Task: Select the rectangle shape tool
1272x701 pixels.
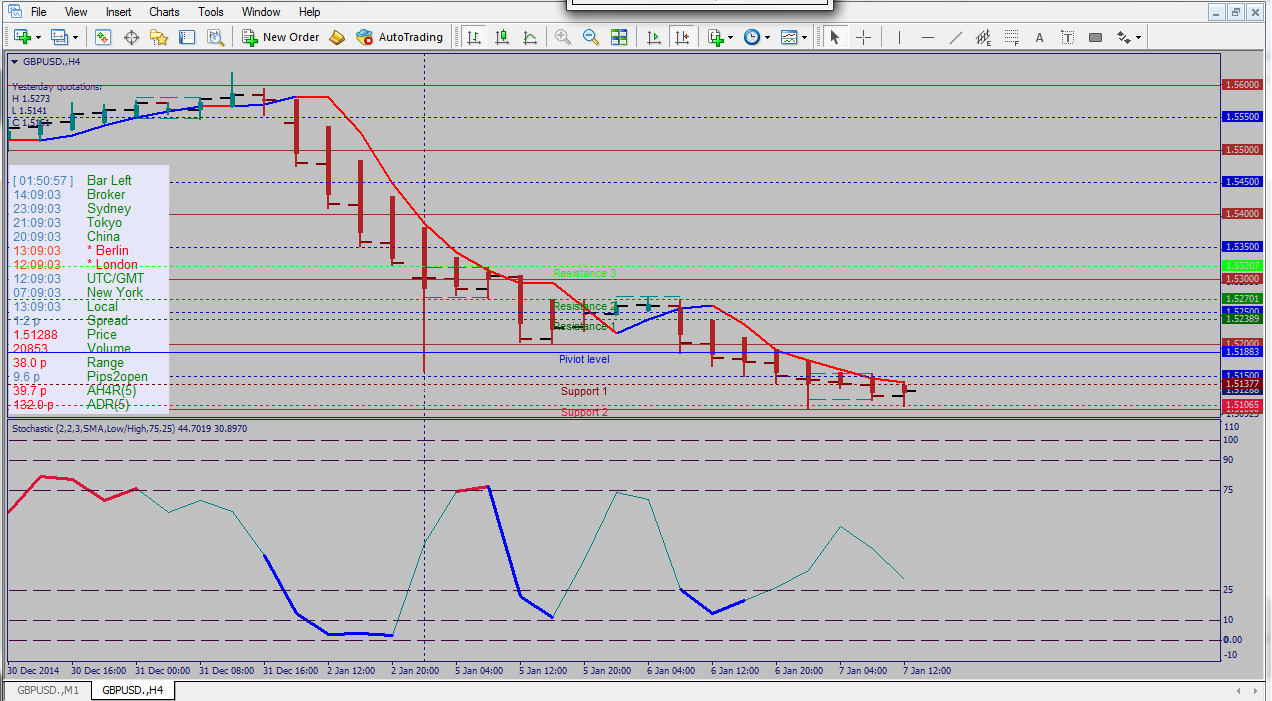Action: click(x=1095, y=37)
